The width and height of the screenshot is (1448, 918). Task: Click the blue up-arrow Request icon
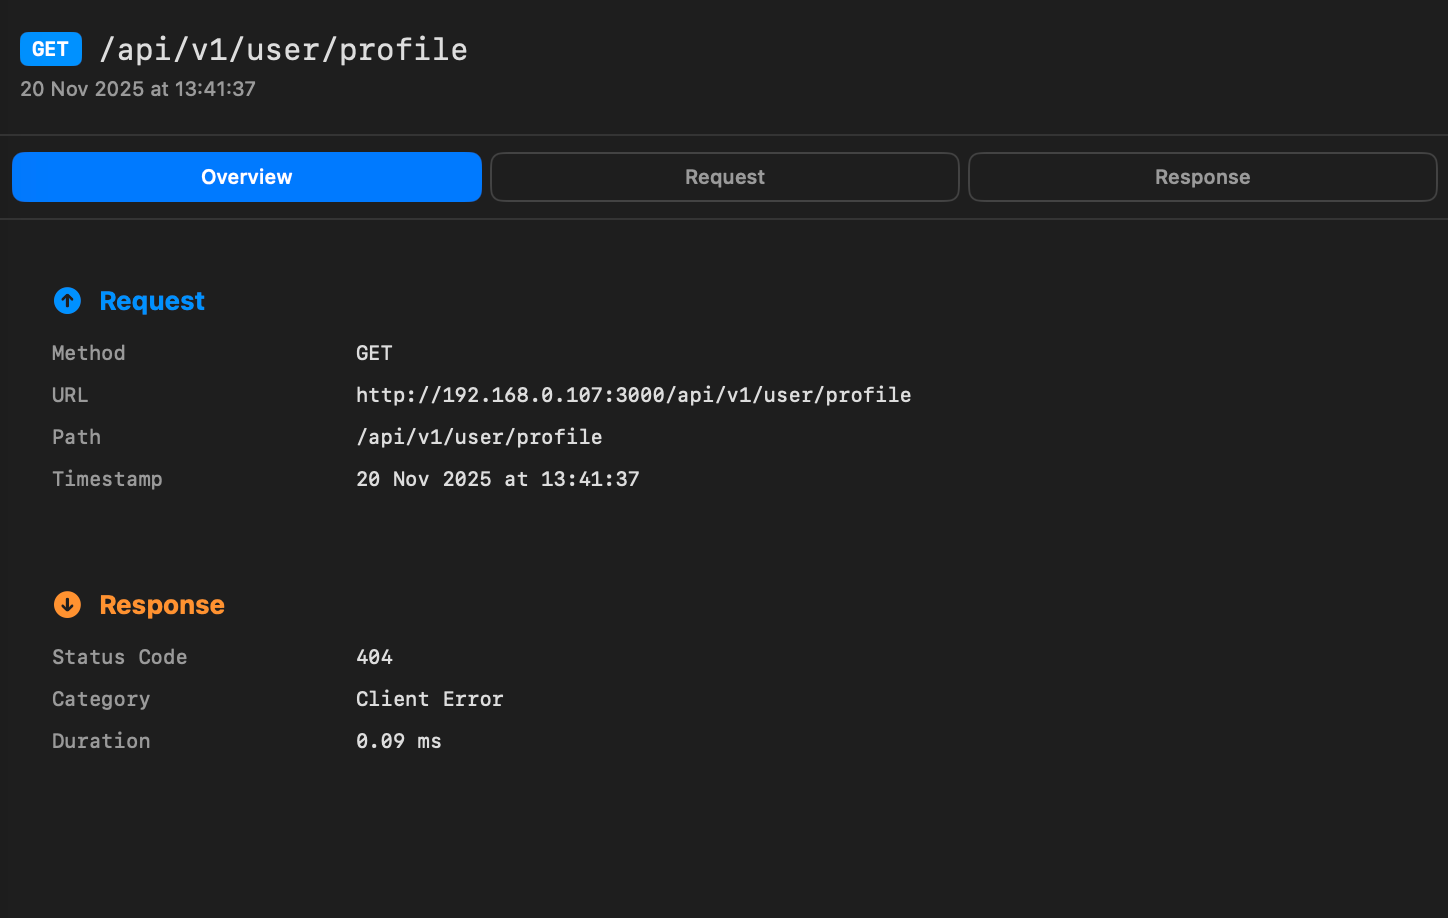pos(67,301)
